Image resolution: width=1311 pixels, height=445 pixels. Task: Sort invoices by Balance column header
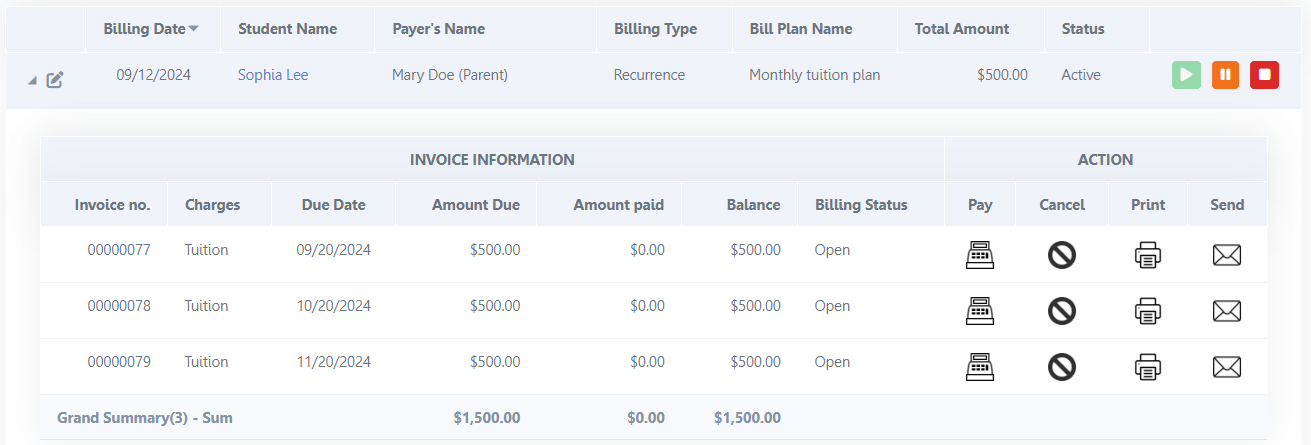753,205
